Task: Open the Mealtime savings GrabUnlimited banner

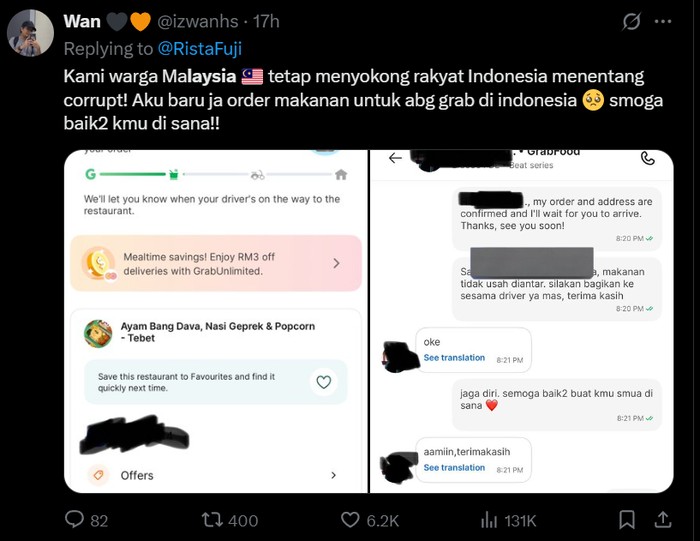Action: pyautogui.click(x=216, y=264)
